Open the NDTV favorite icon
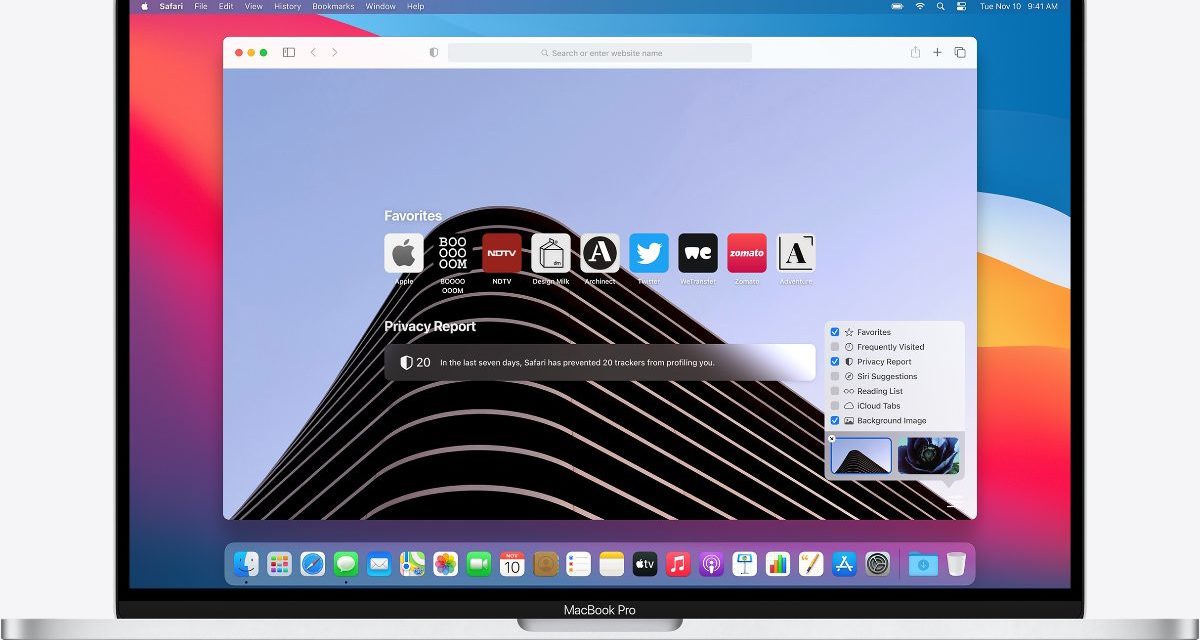The width and height of the screenshot is (1200, 640). tap(502, 253)
